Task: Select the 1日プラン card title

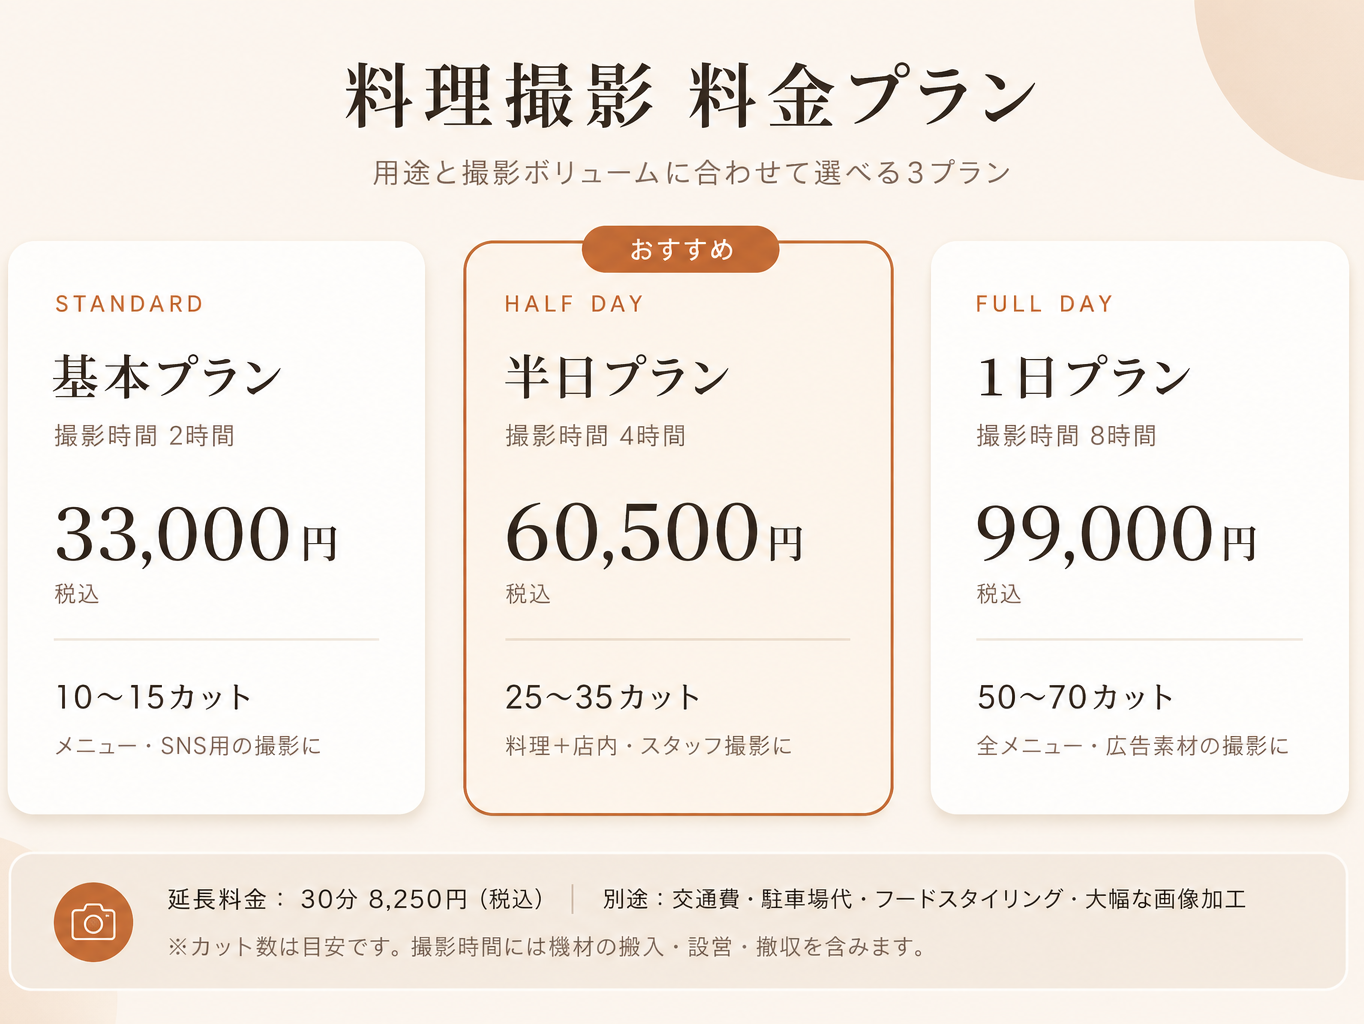Action: click(x=1084, y=377)
